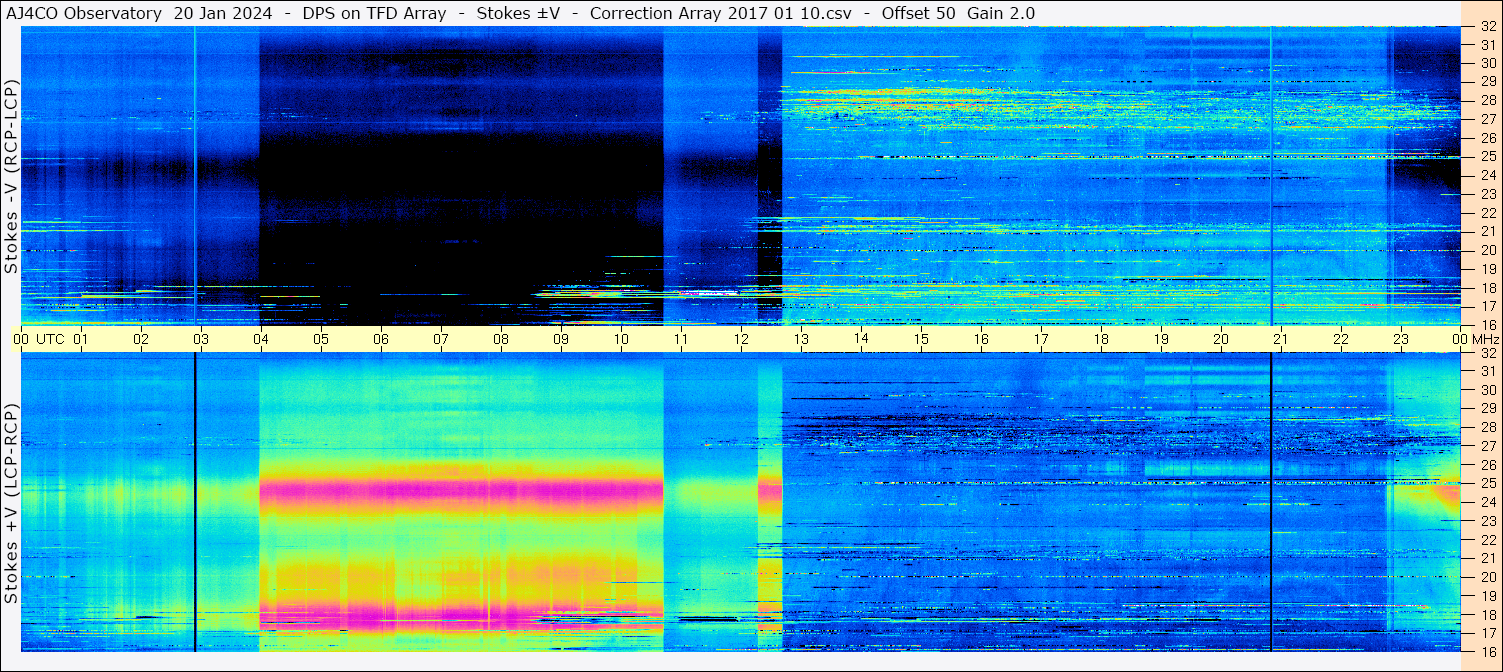Click hour tick '20' on UTC axis
1503x672 pixels.
[1220, 339]
